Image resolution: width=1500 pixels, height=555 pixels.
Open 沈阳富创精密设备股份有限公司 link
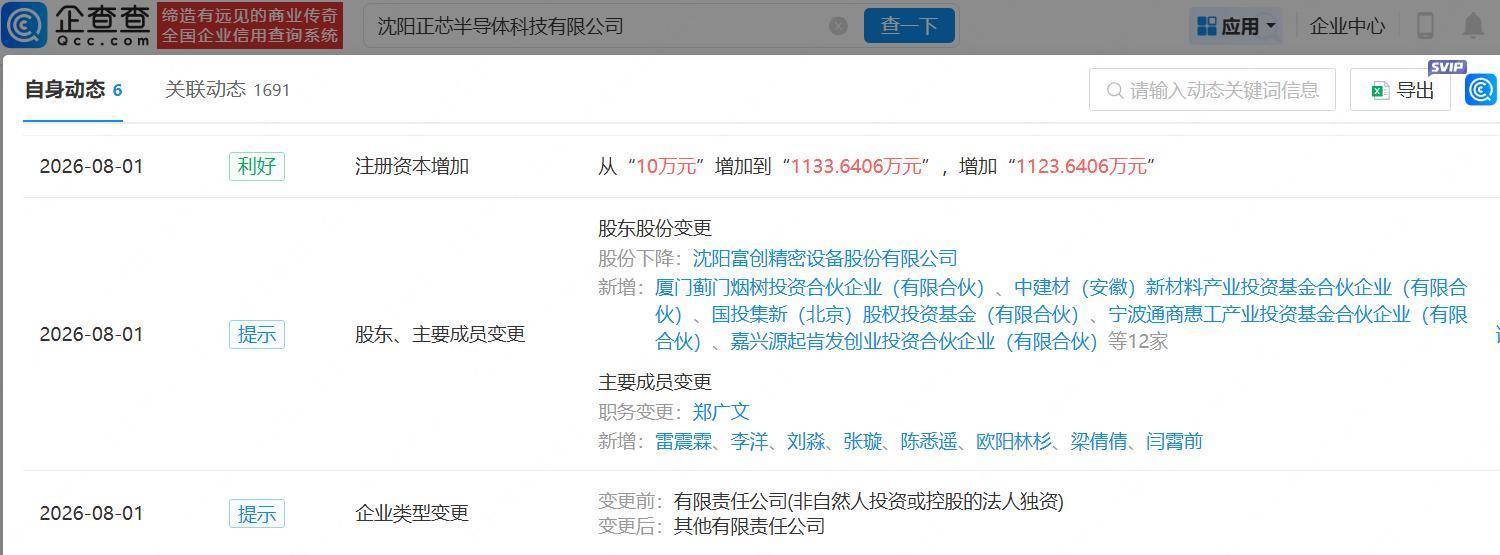[825, 259]
